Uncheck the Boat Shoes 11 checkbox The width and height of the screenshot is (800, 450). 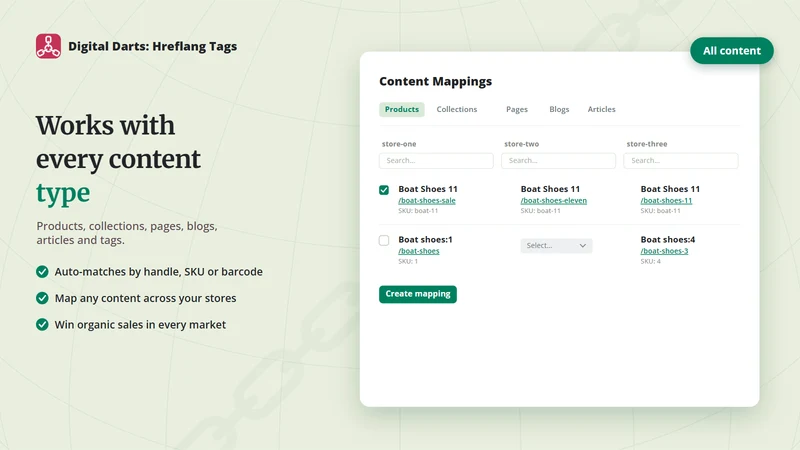(x=384, y=190)
